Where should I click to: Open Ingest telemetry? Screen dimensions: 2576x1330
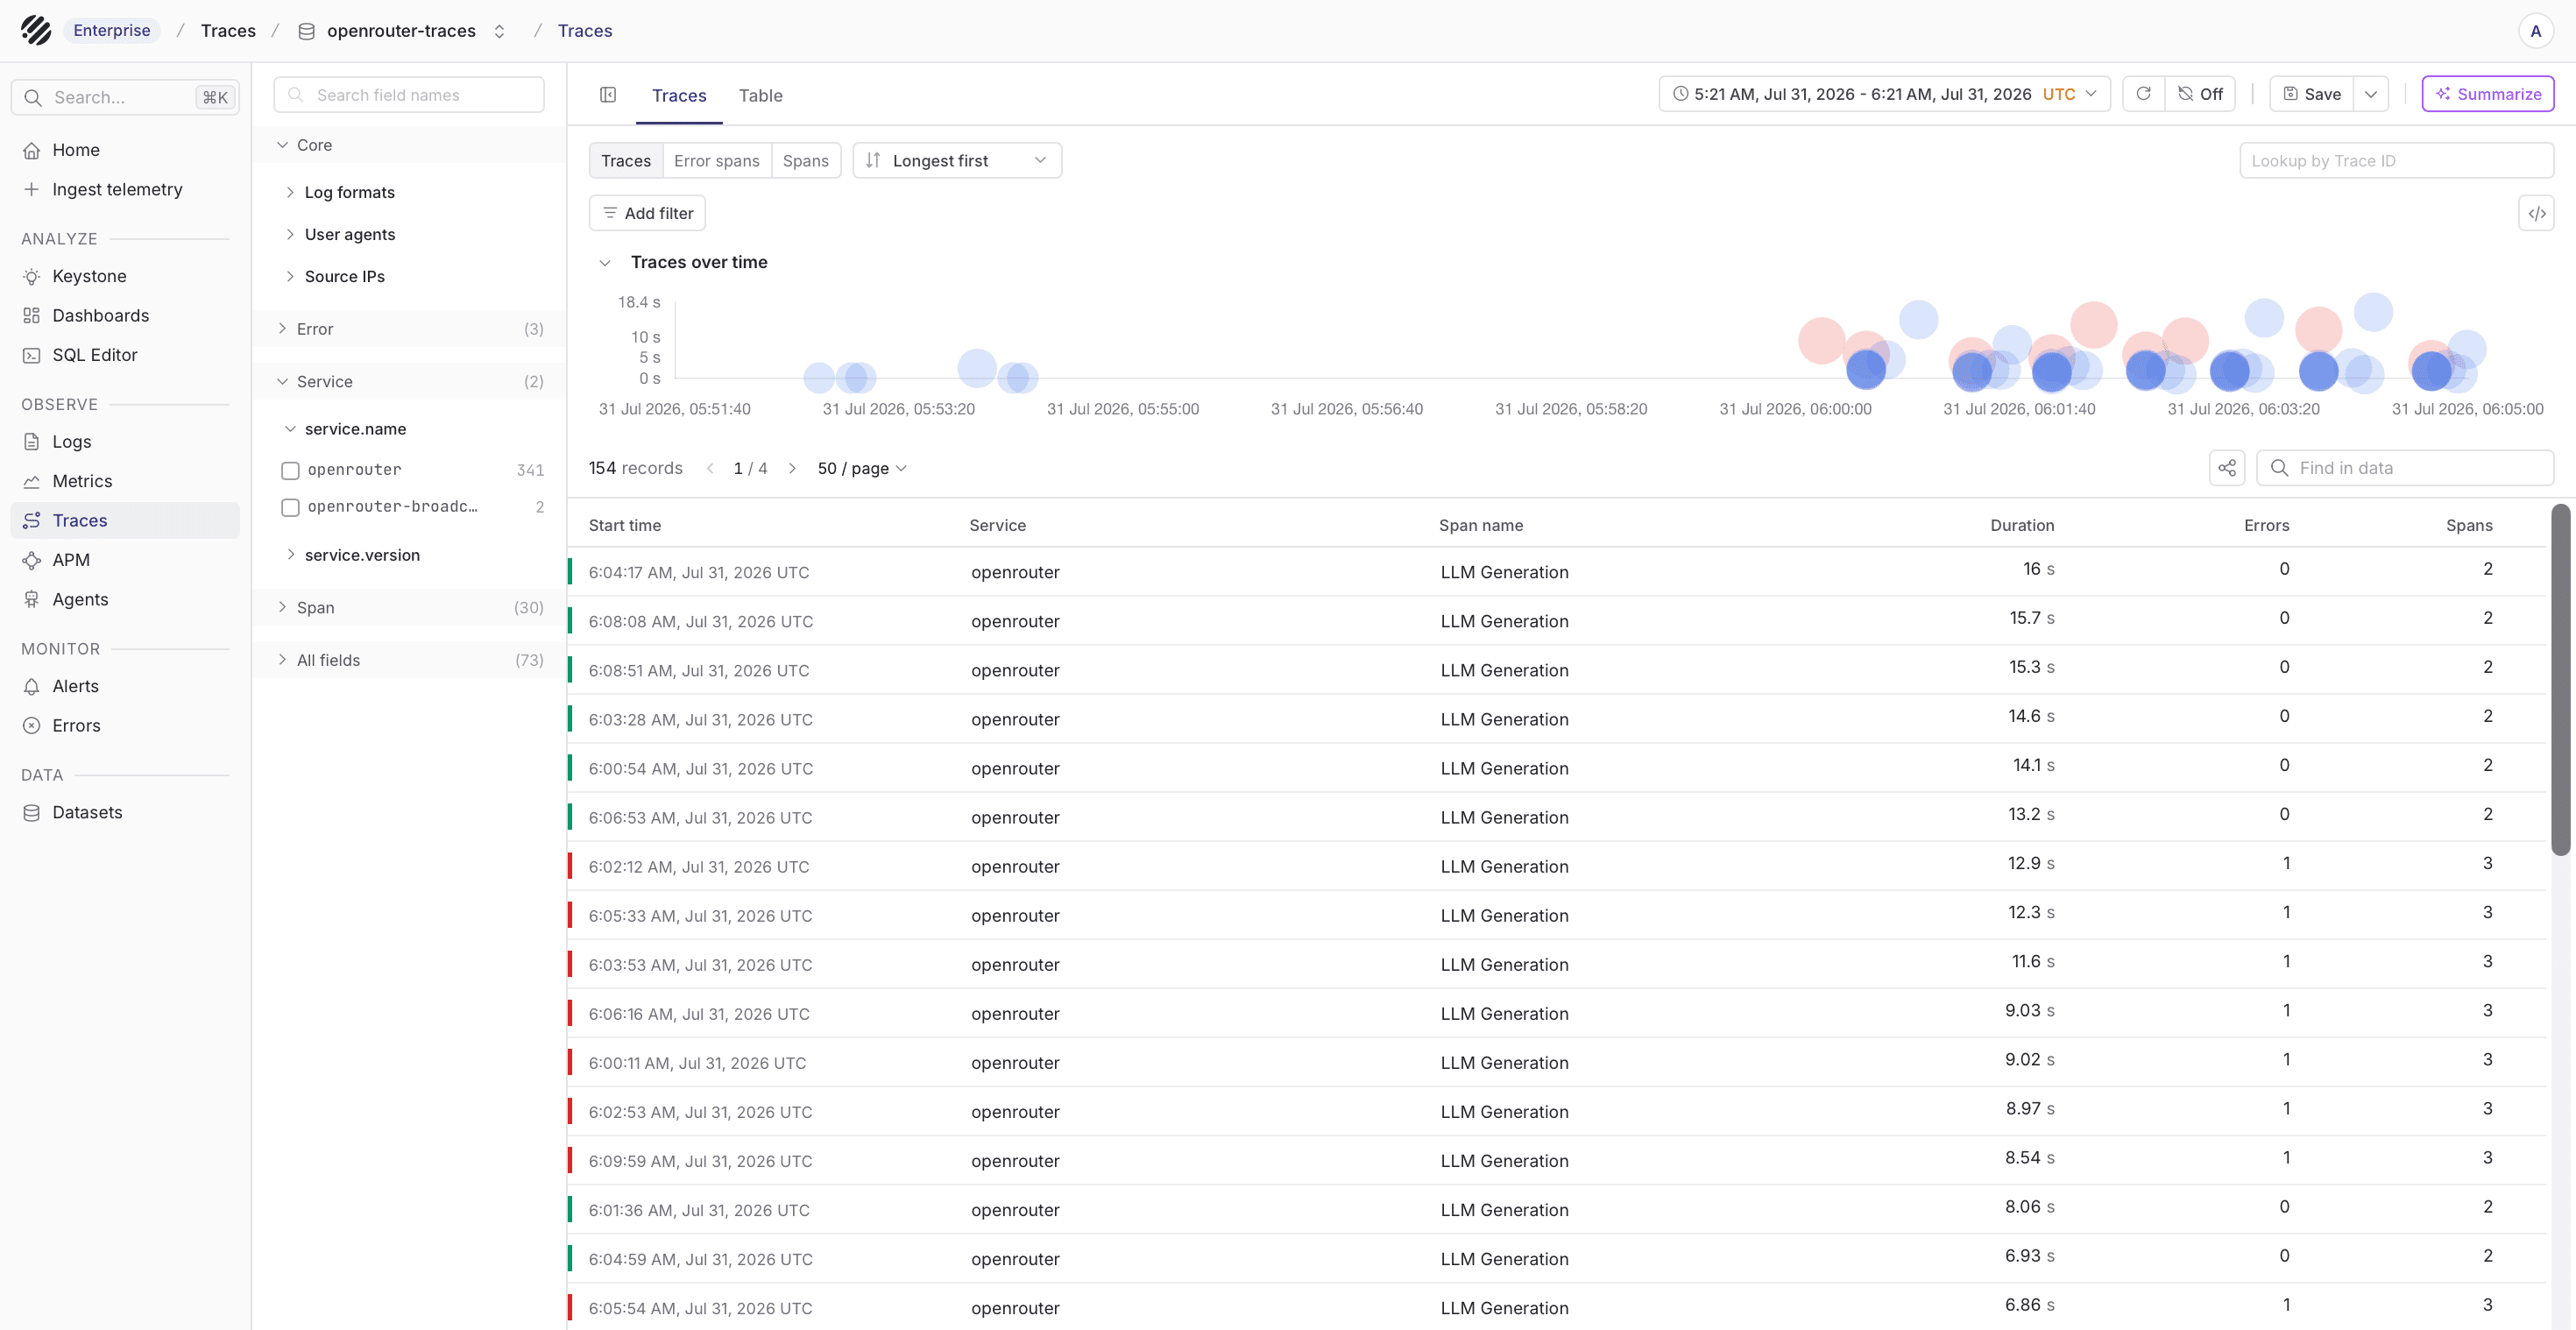coord(125,189)
